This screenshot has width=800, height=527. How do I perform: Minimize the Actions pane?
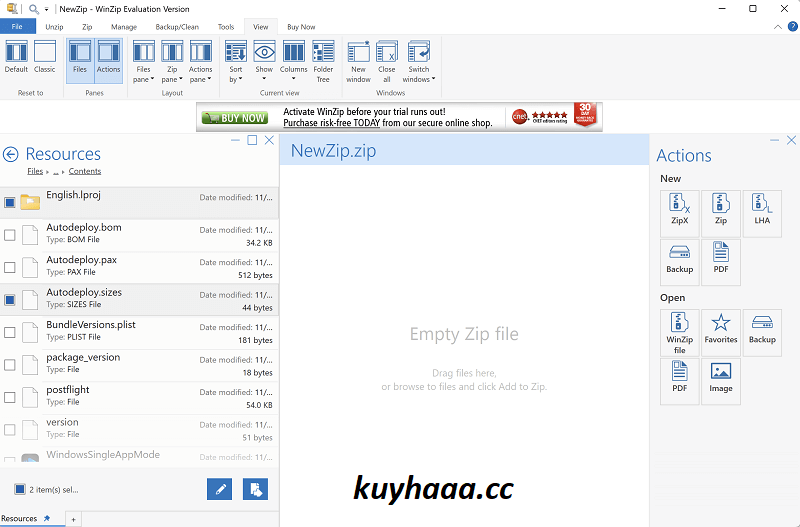pos(774,140)
